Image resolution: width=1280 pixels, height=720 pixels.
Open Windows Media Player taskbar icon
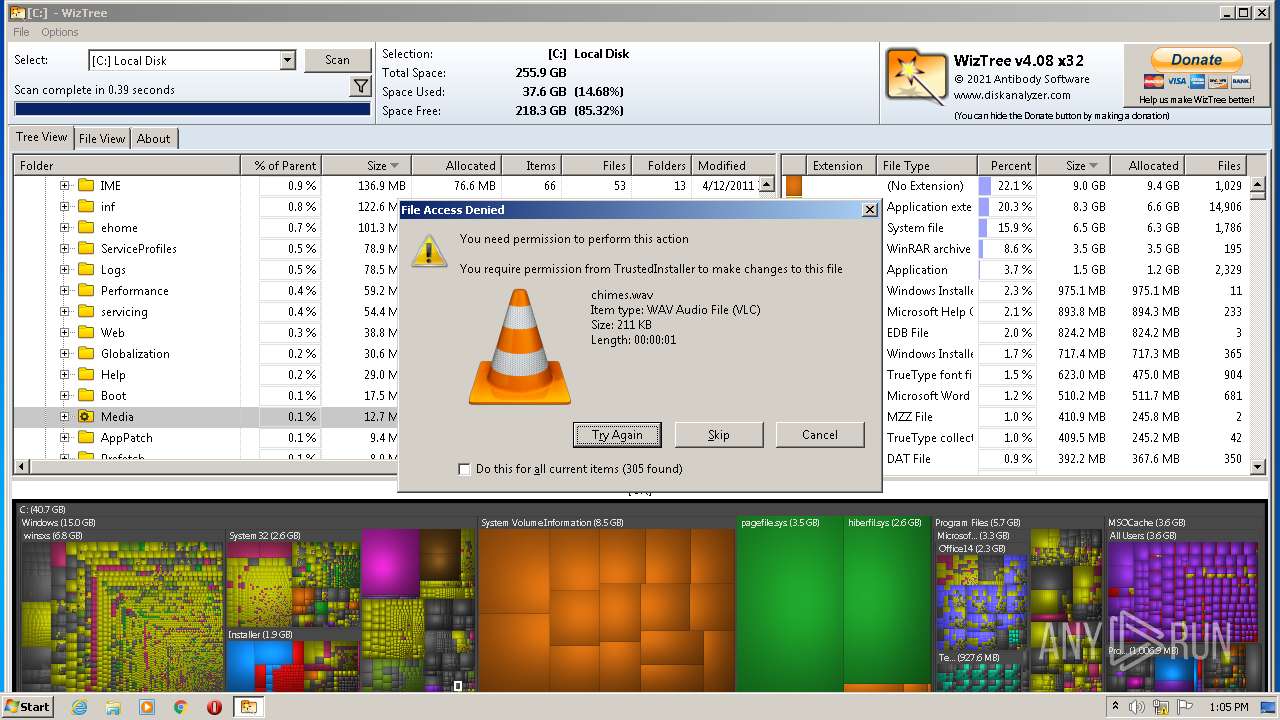click(x=147, y=706)
